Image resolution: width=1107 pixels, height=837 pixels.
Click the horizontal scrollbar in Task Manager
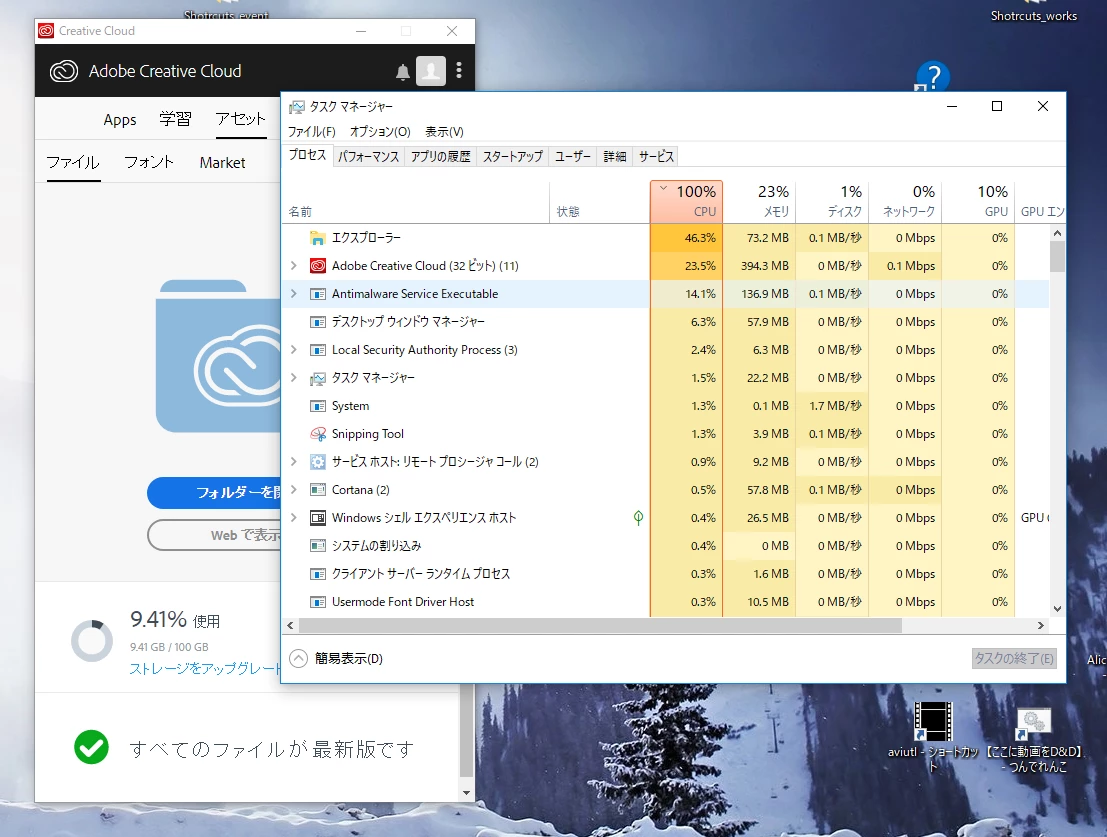[x=600, y=625]
